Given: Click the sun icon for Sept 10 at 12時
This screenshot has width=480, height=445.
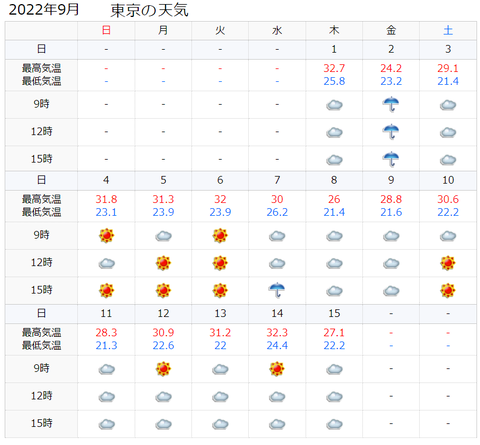Looking at the screenshot, I should point(448,263).
